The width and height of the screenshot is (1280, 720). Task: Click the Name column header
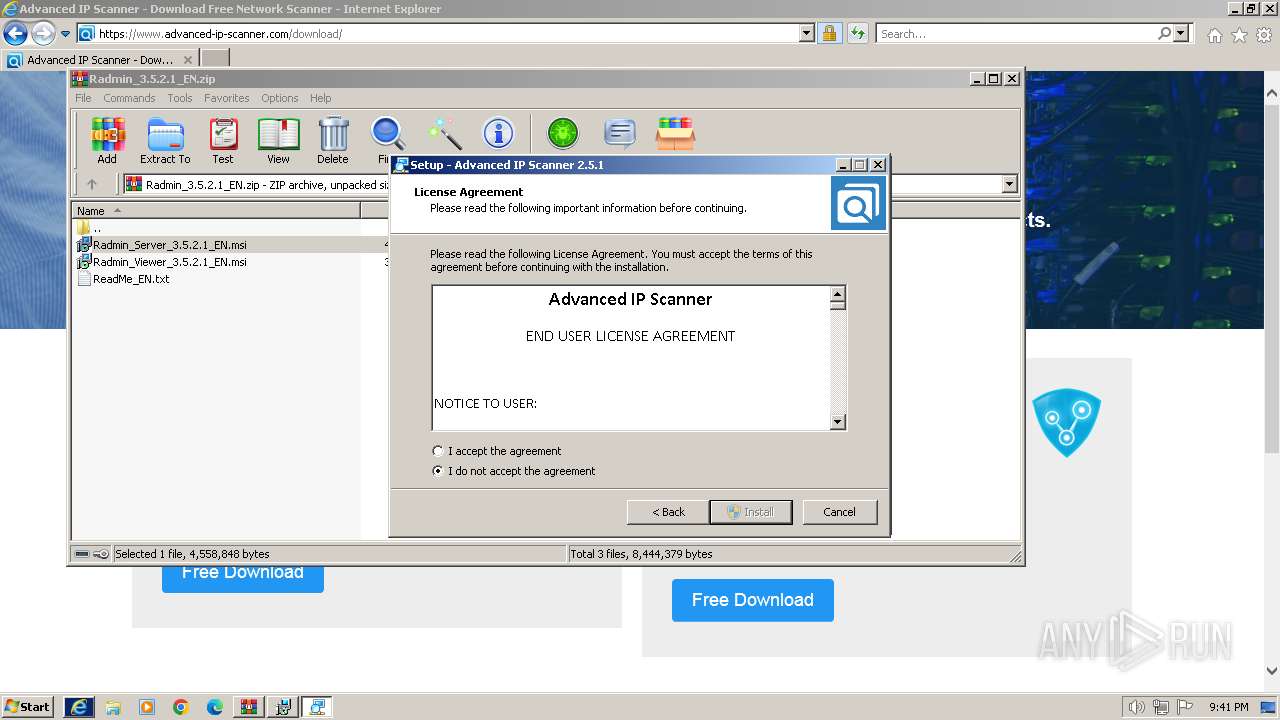(216, 210)
